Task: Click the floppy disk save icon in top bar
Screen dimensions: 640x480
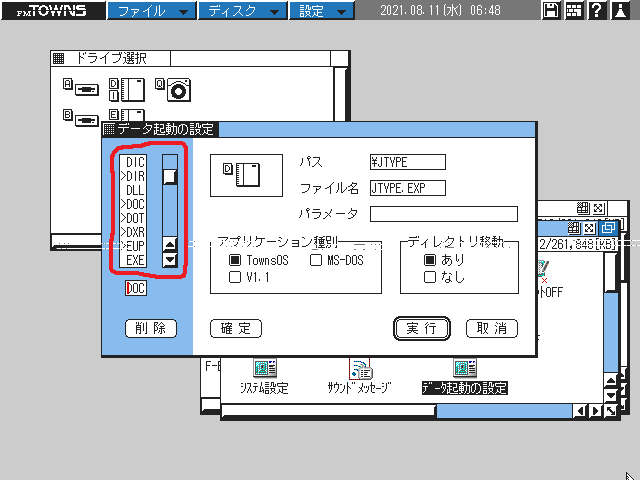Action: [551, 10]
